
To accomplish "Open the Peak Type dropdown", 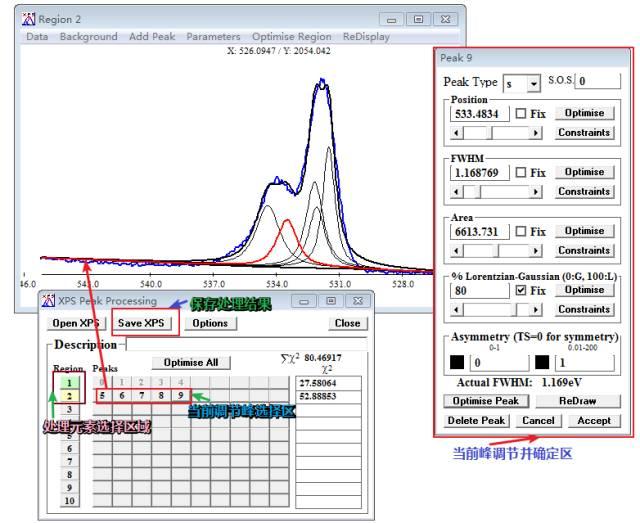I will click(x=533, y=84).
